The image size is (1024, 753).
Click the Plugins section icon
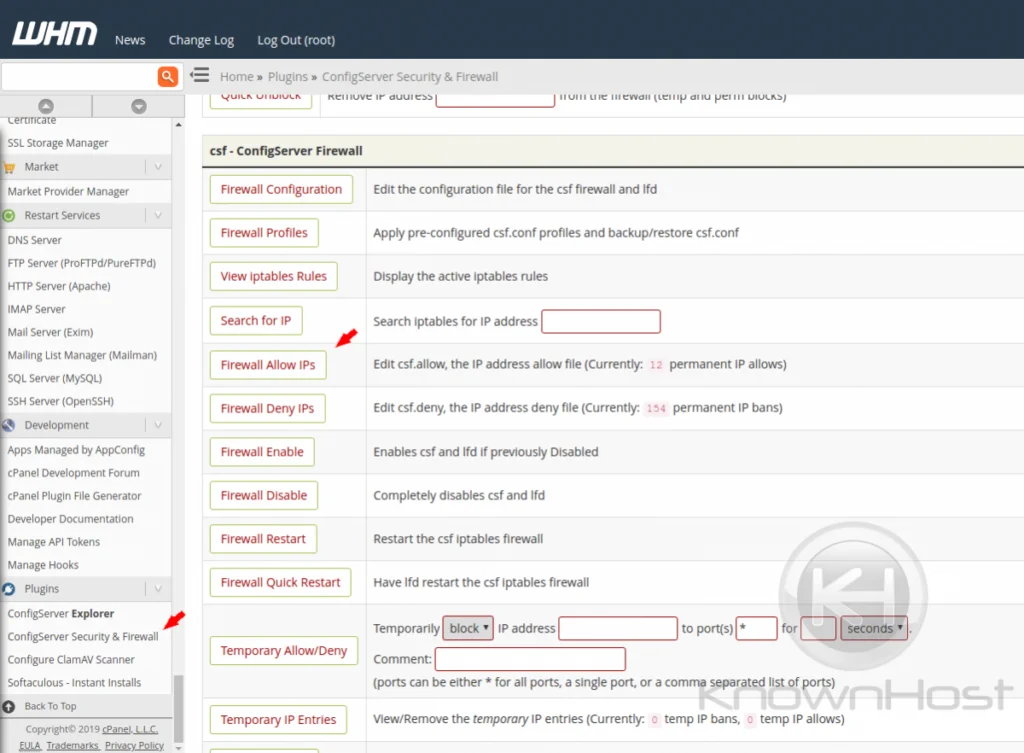click(8, 589)
